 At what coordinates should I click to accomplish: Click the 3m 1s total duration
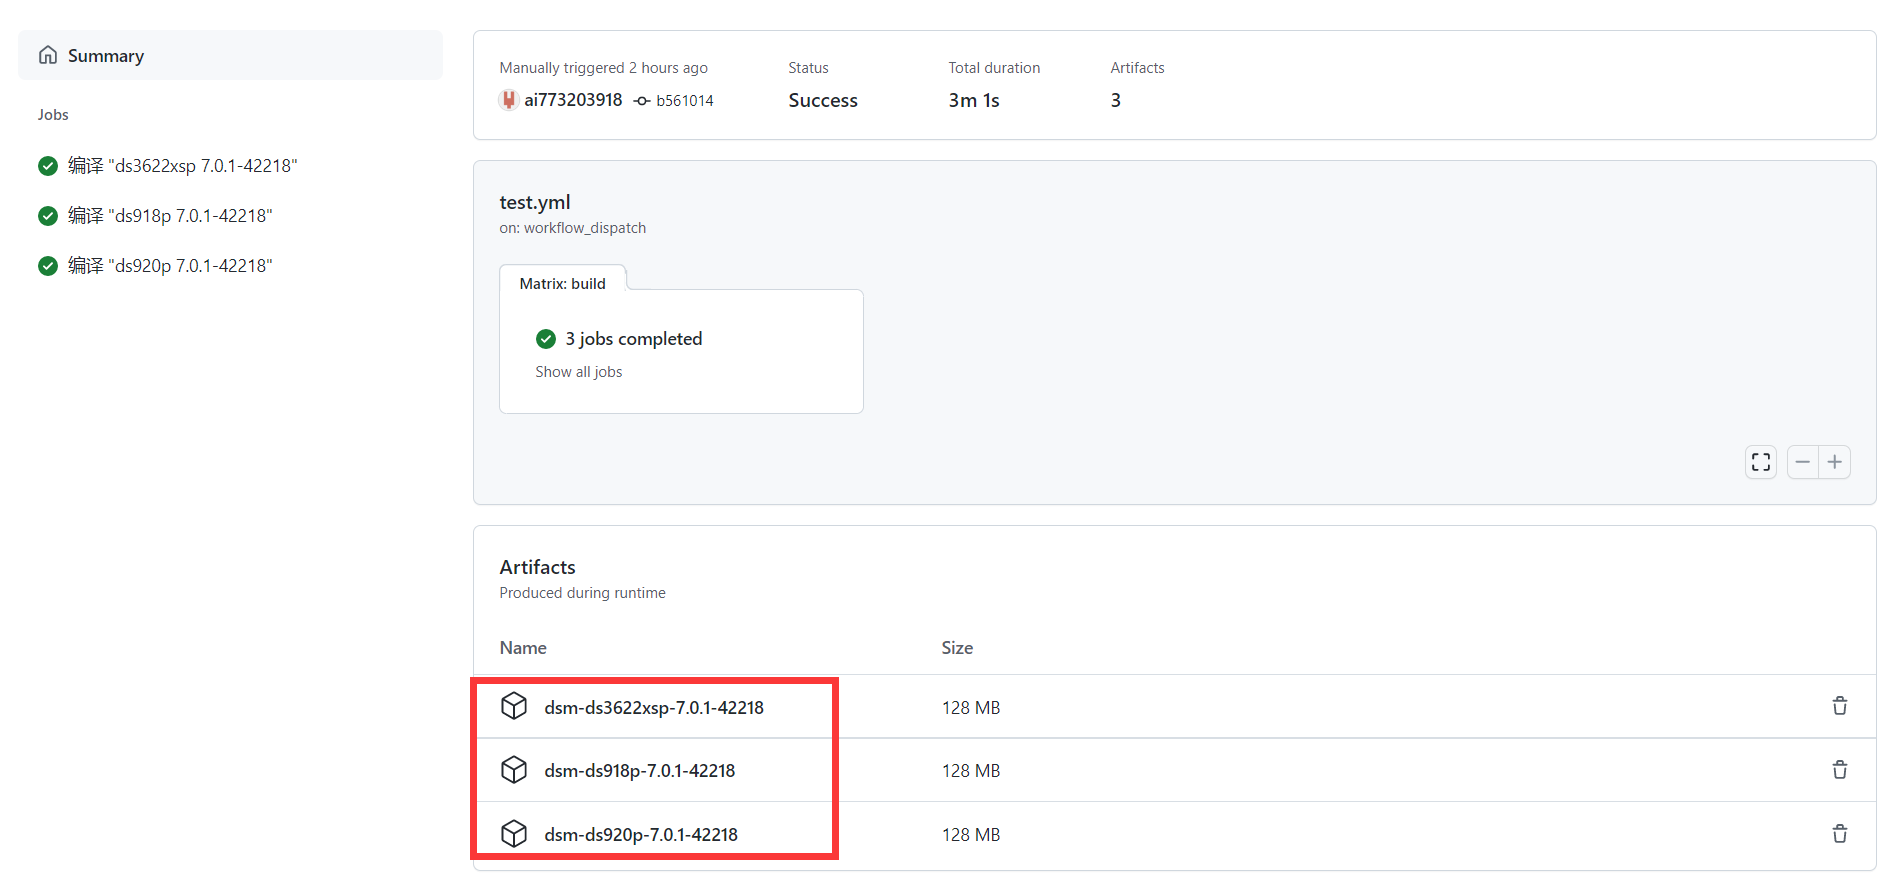(x=974, y=100)
